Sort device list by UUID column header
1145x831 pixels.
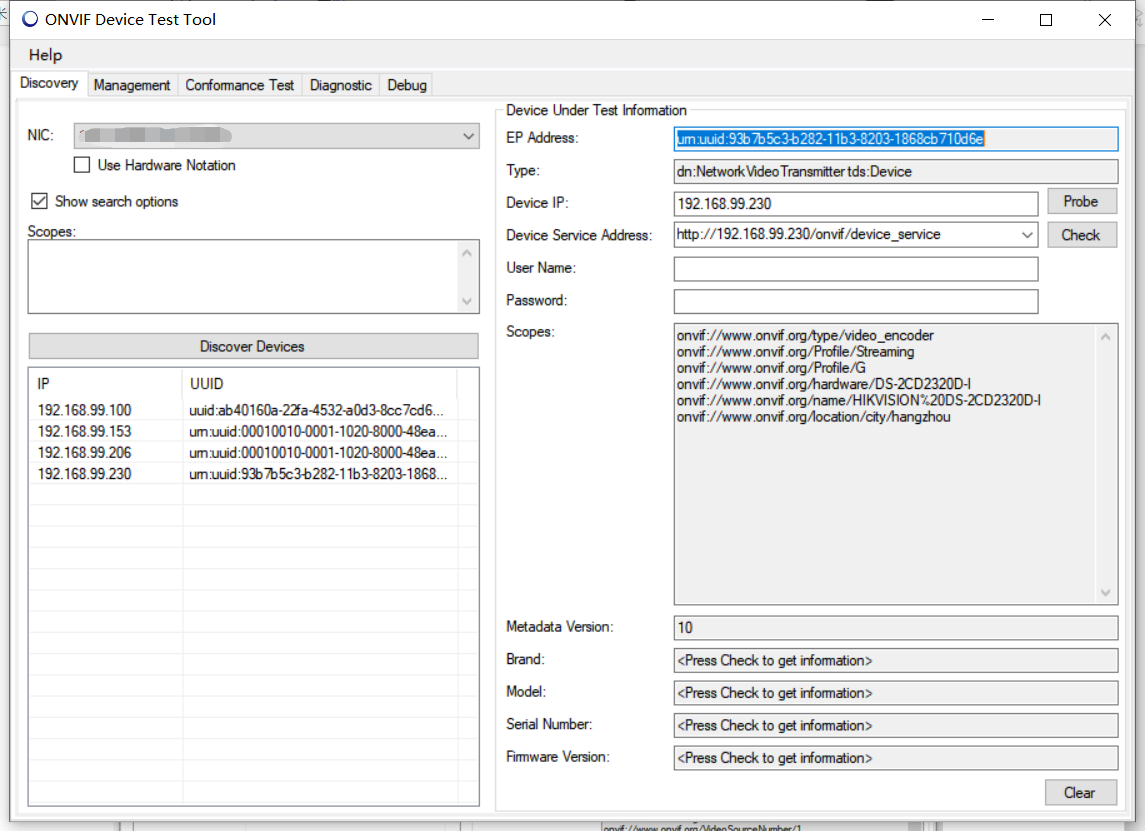[319, 383]
